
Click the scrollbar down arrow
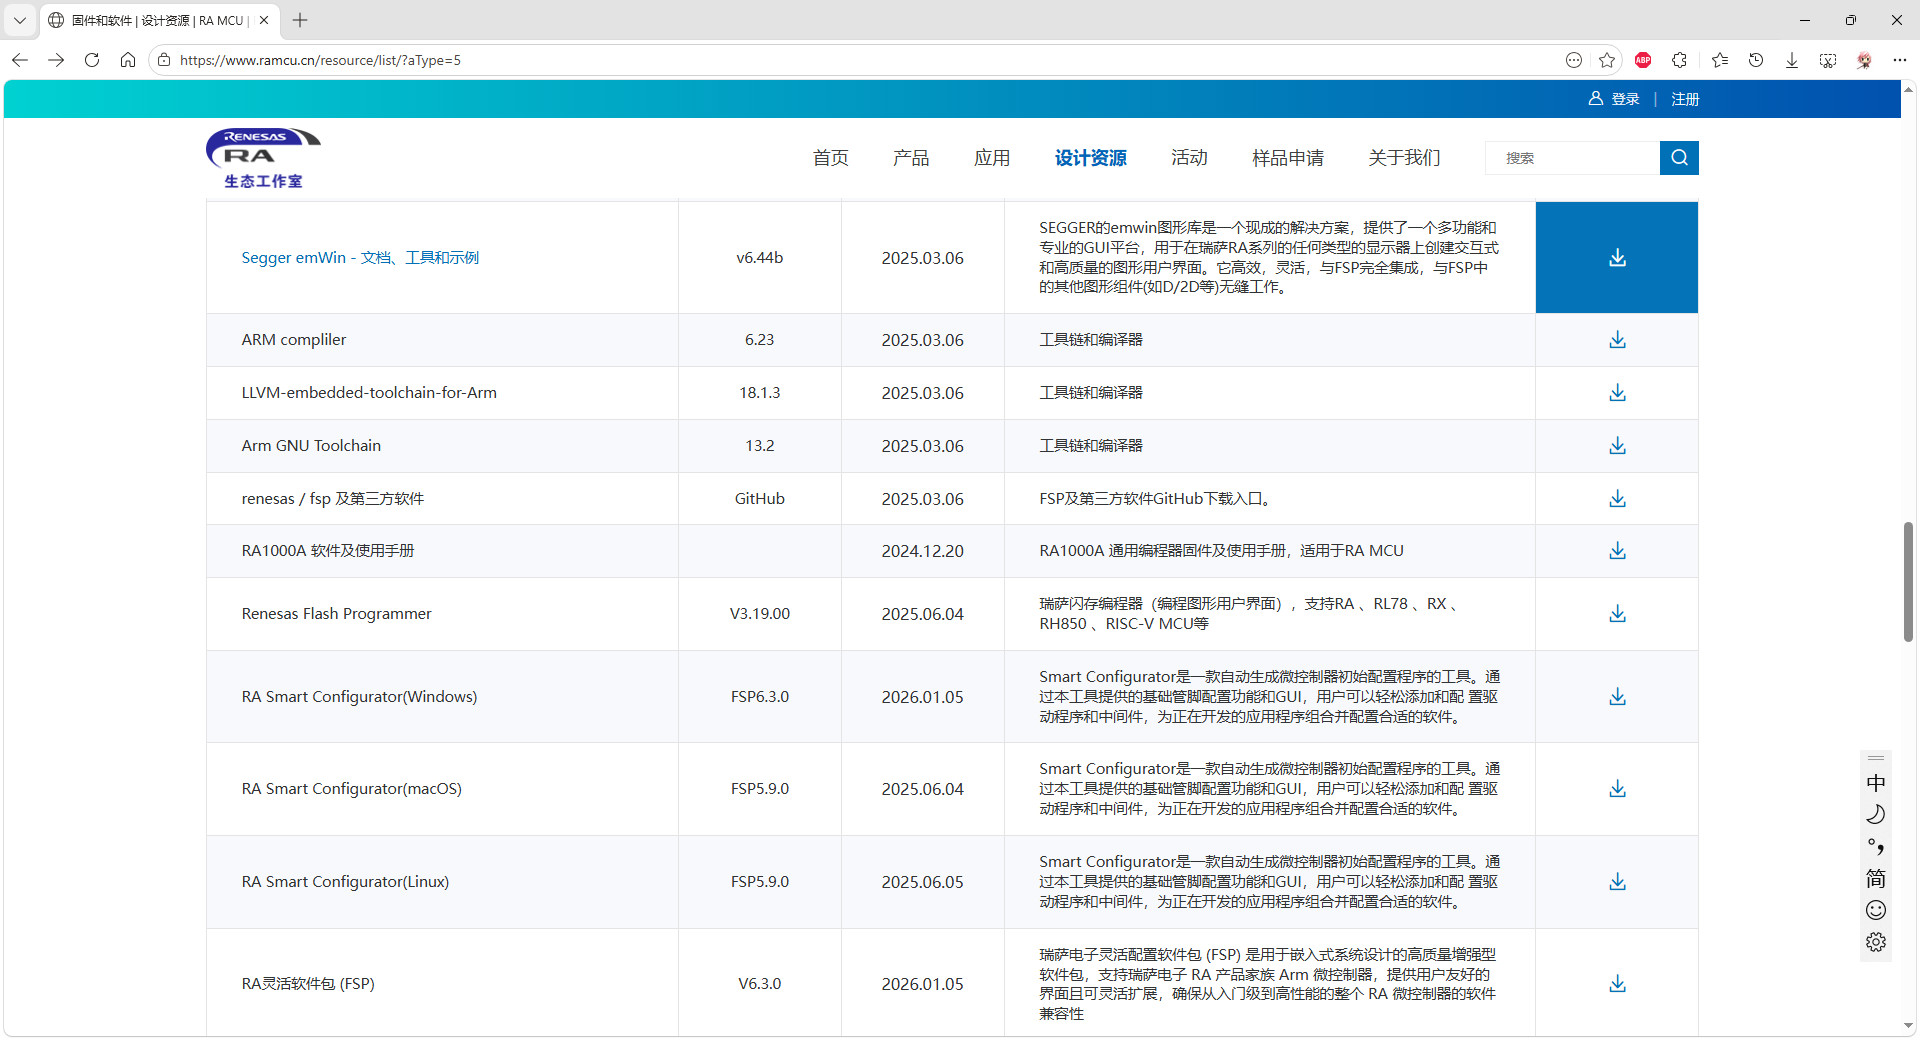click(x=1908, y=1025)
